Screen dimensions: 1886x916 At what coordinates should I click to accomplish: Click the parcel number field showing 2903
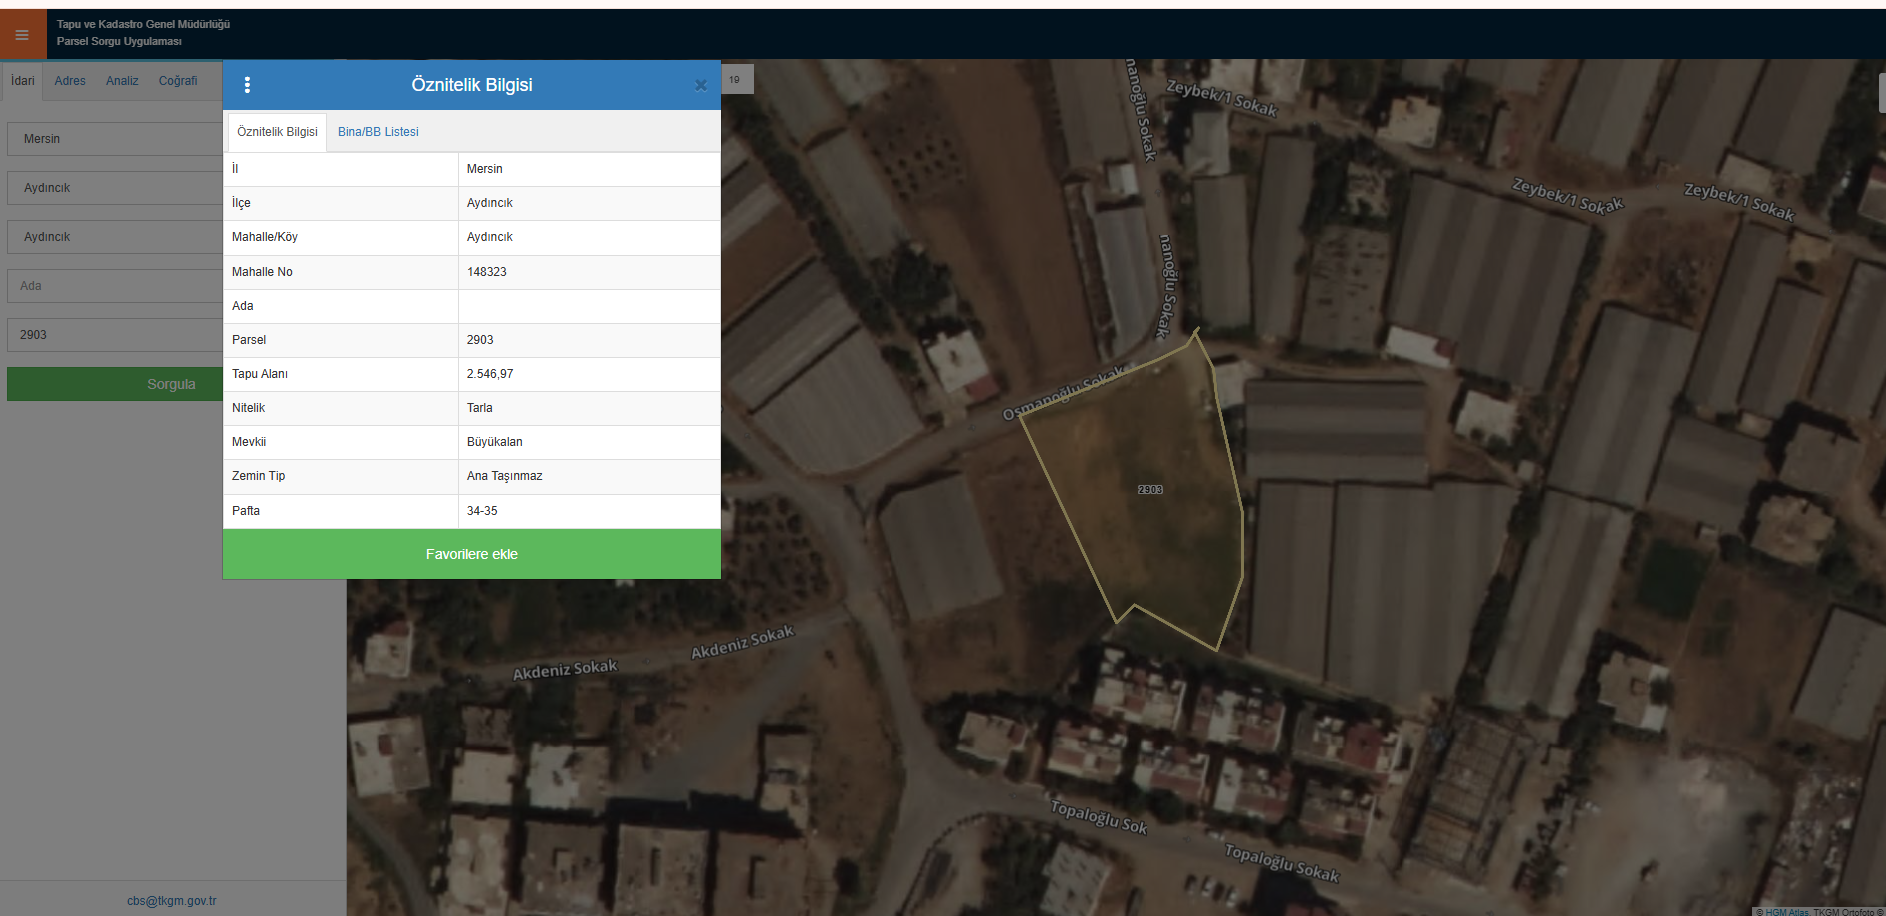[x=115, y=335]
